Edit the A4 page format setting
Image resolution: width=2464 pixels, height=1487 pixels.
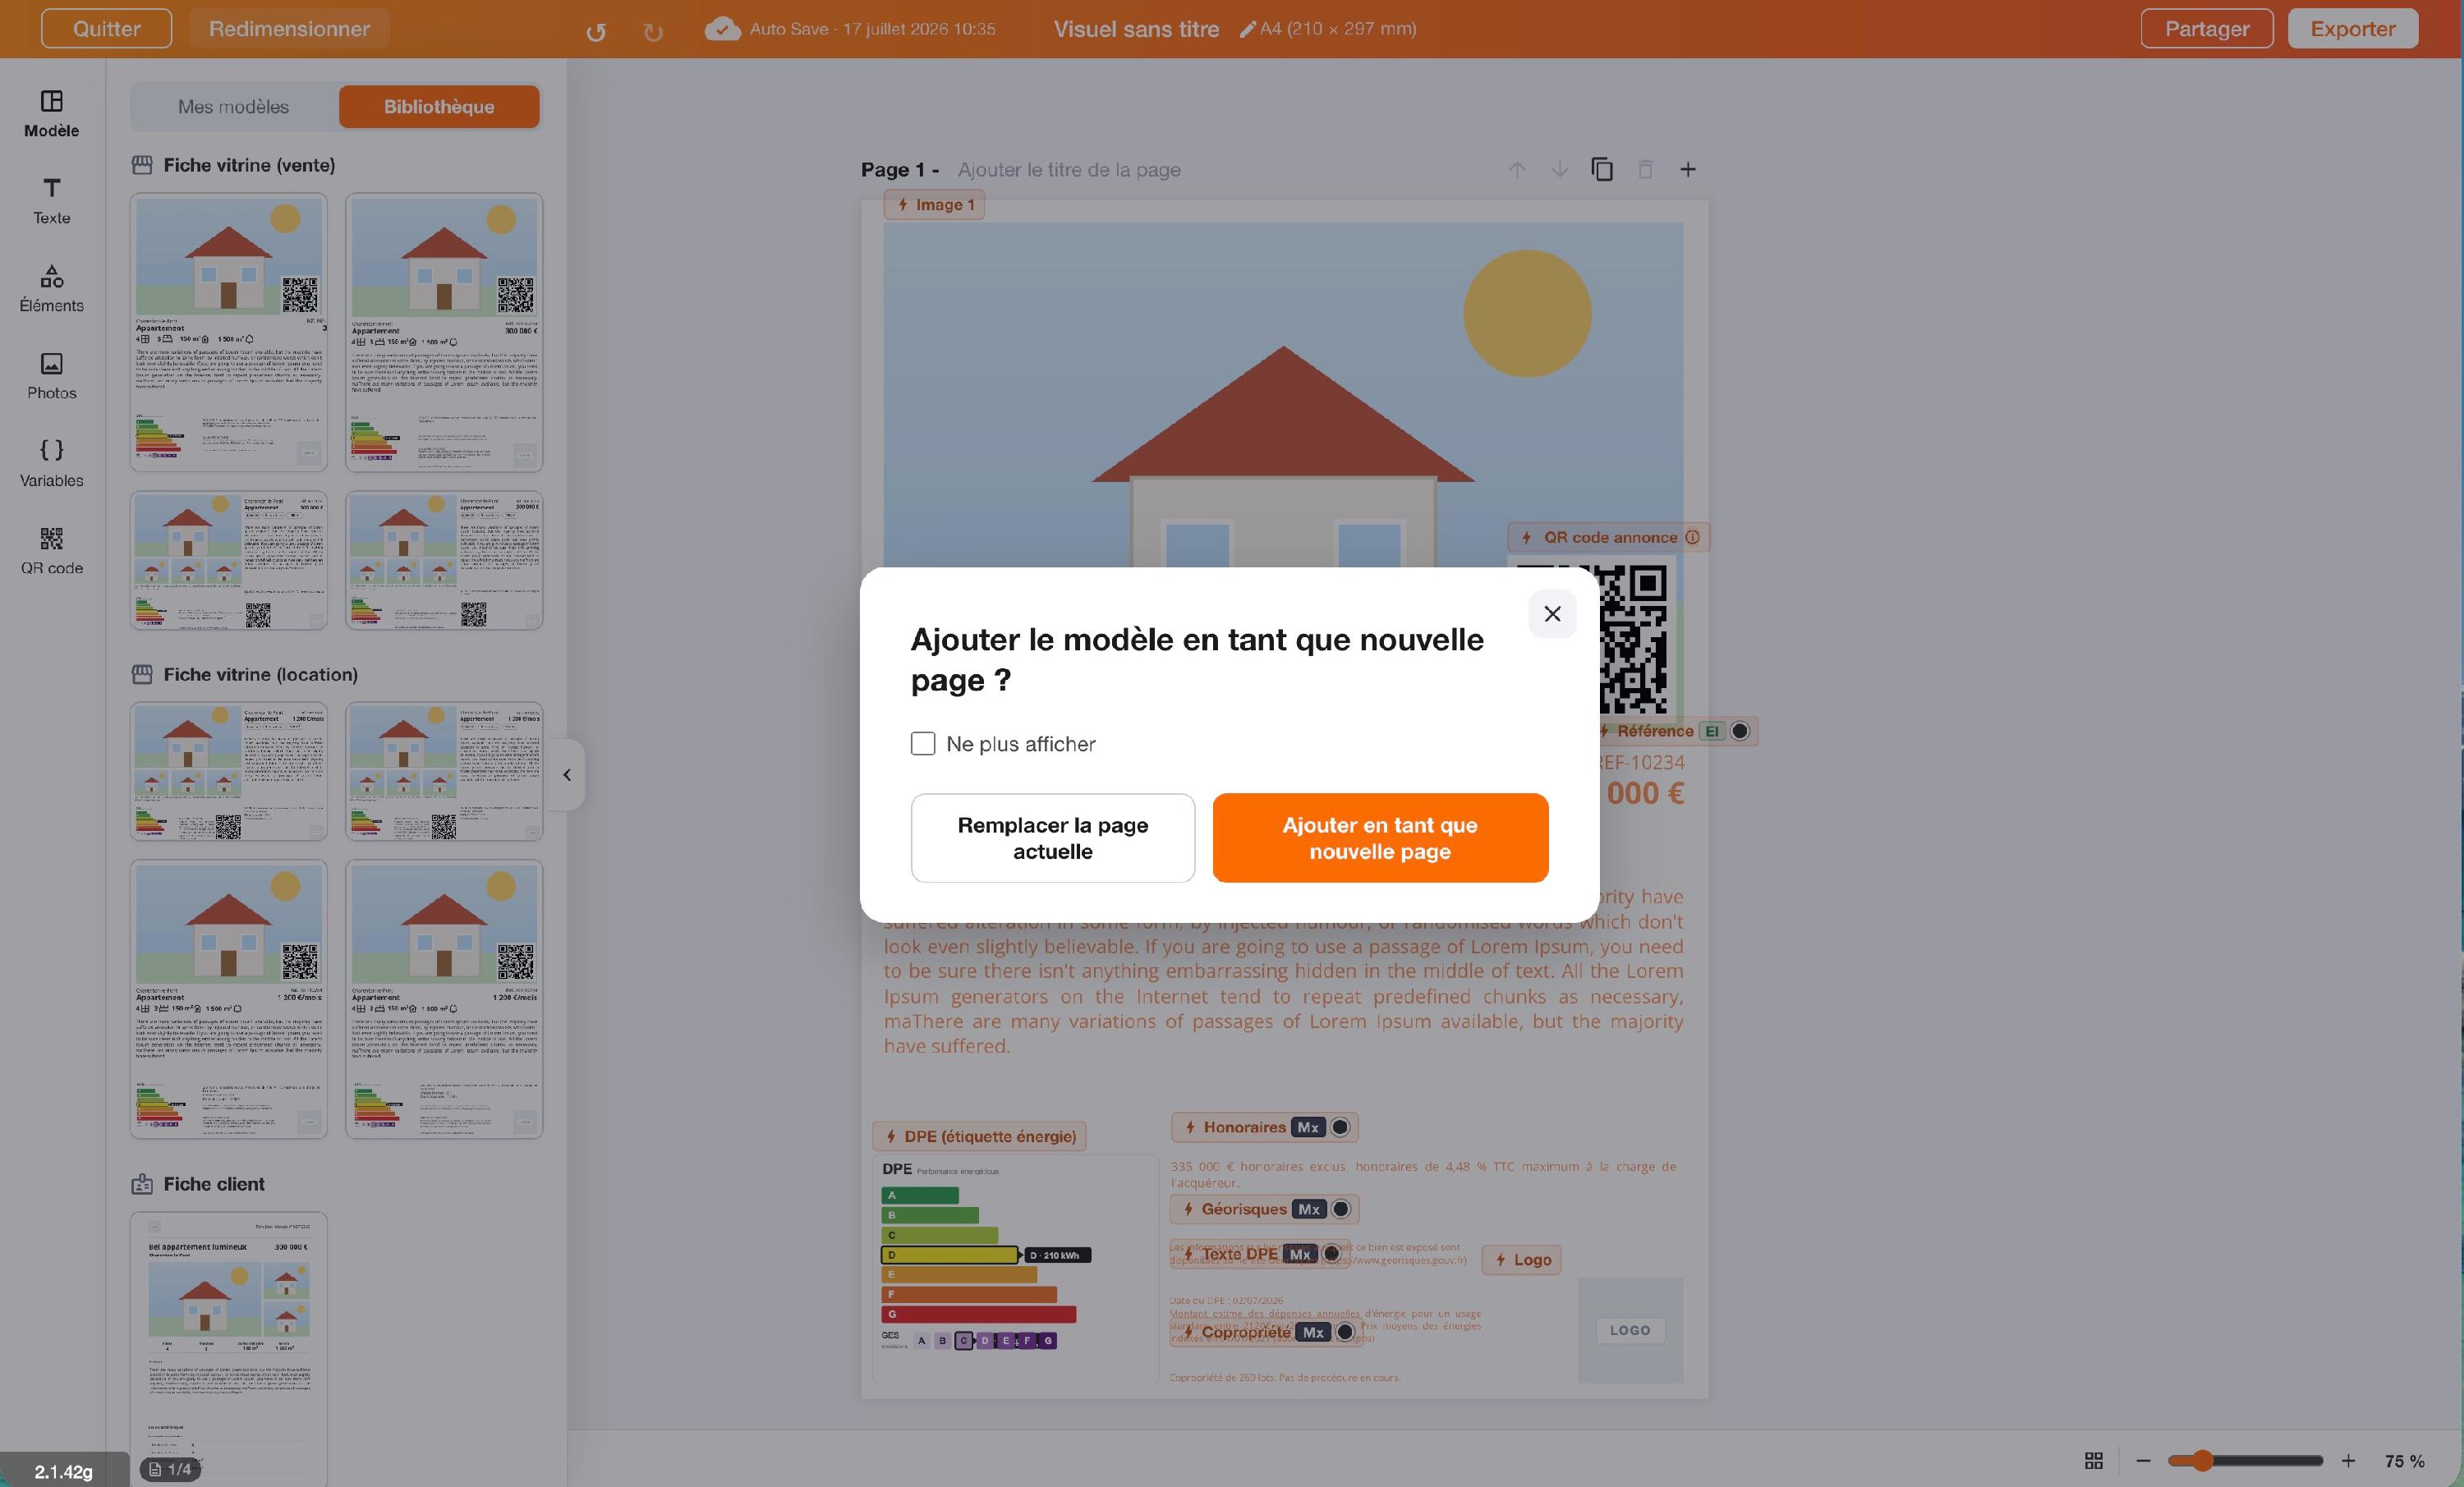pyautogui.click(x=1328, y=29)
